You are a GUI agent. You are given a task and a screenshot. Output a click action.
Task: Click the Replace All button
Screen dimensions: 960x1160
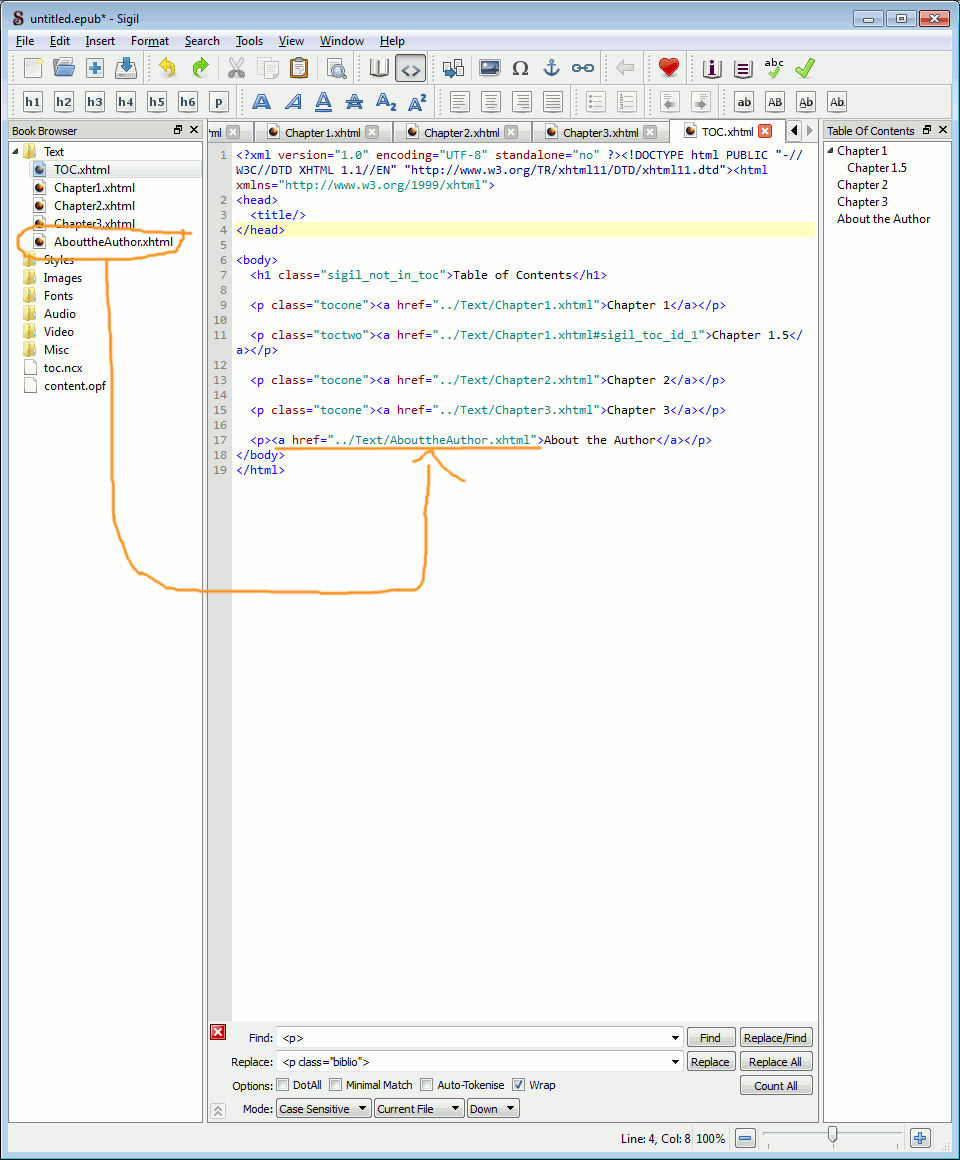click(x=775, y=1062)
